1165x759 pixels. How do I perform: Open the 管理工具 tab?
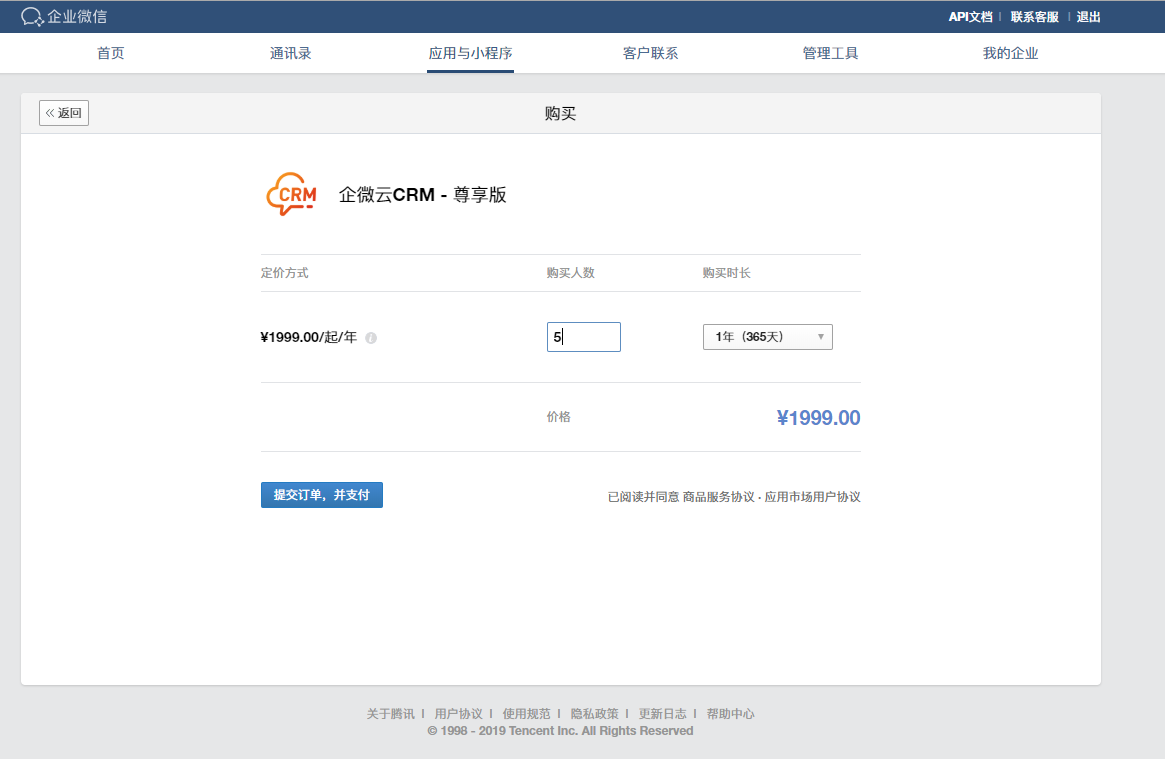click(x=830, y=53)
